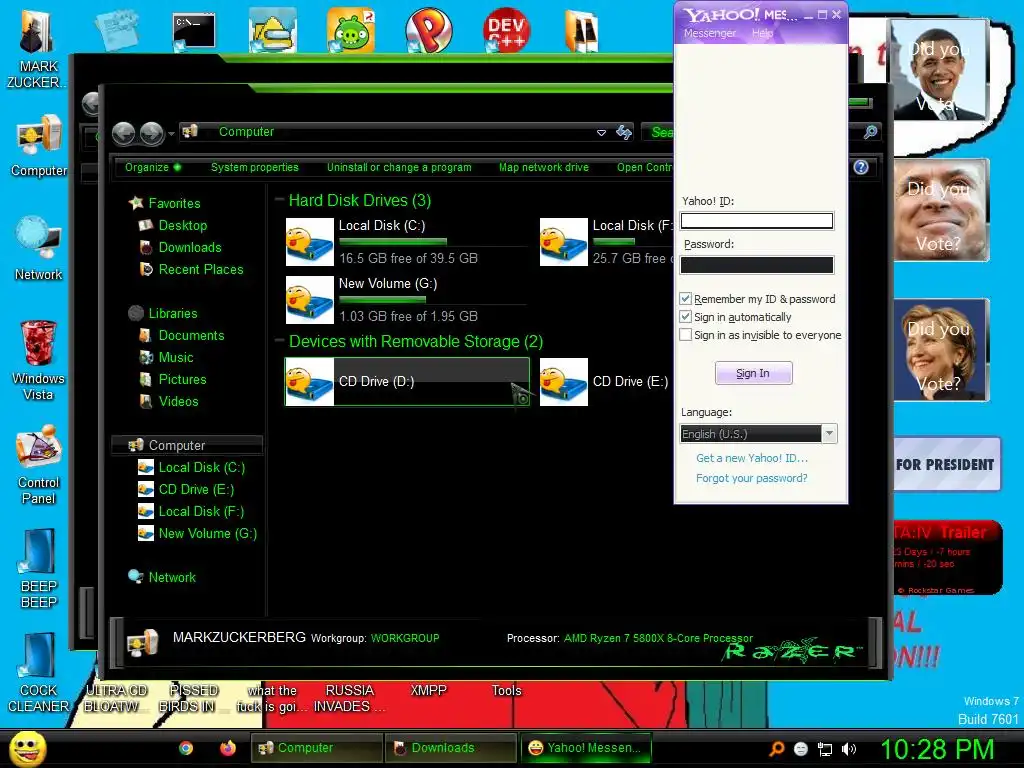Screen dimensions: 1024x768
Task: Open the Help menu in Yahoo Messenger
Action: click(x=761, y=33)
